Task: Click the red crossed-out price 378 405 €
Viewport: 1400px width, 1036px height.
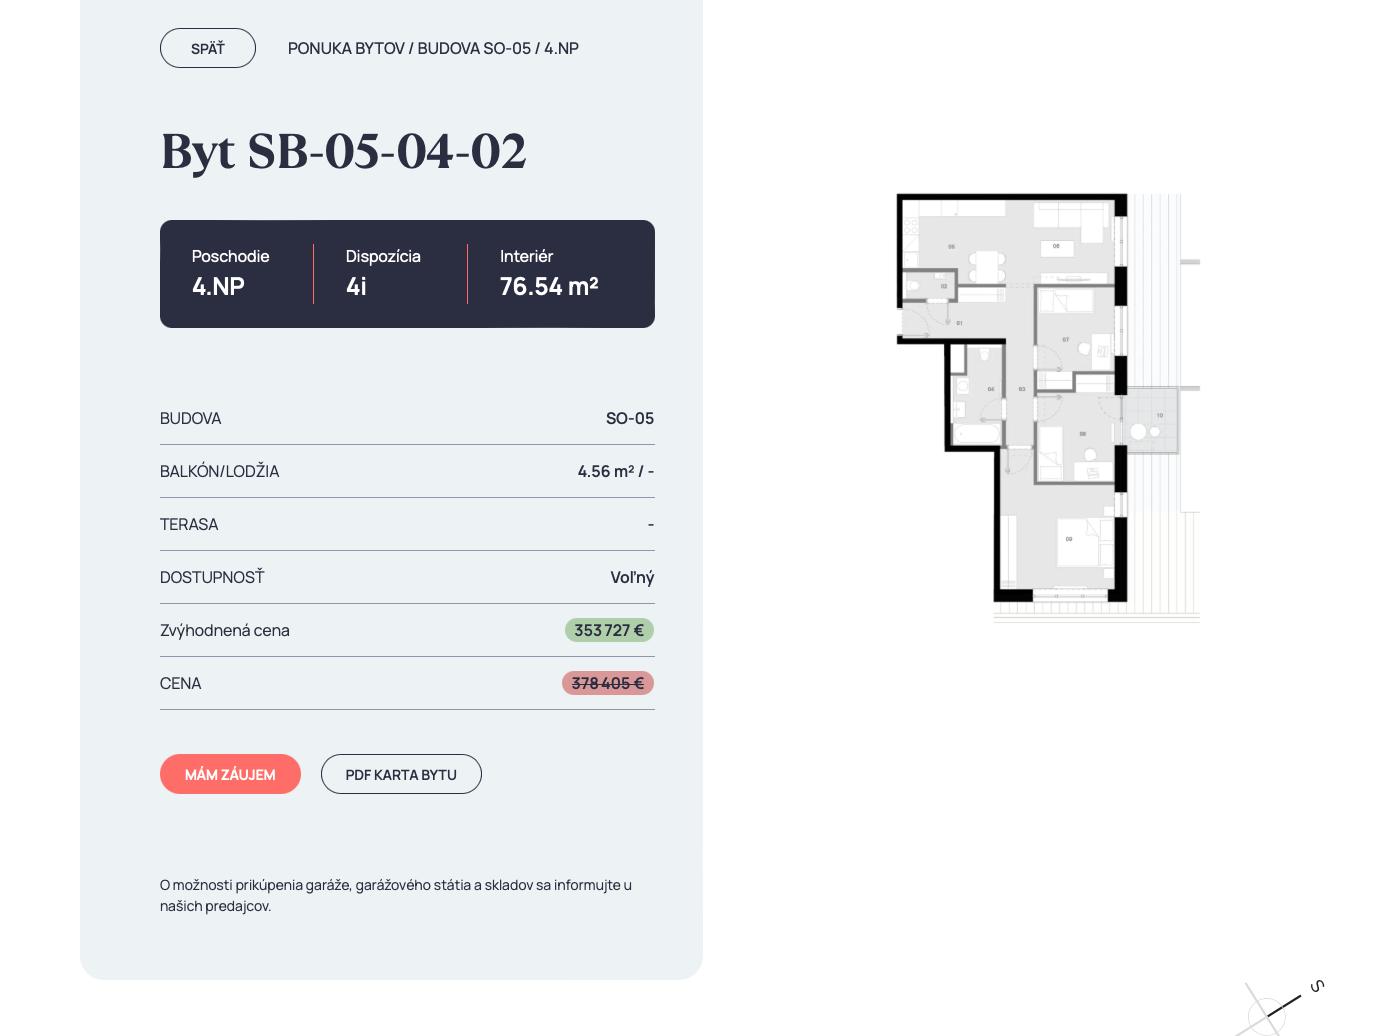Action: point(608,683)
